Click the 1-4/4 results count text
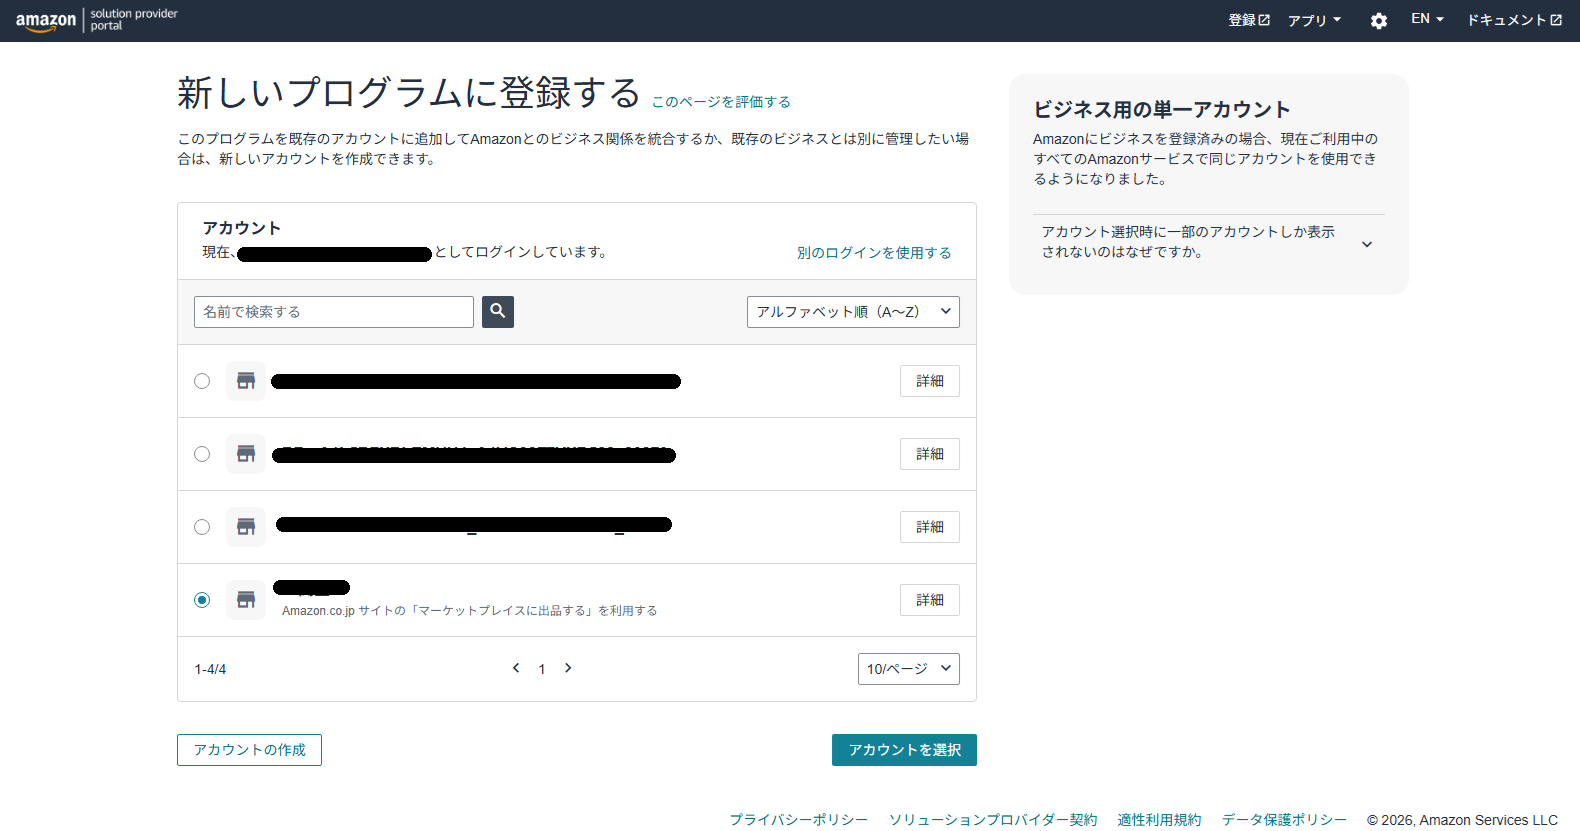 210,669
